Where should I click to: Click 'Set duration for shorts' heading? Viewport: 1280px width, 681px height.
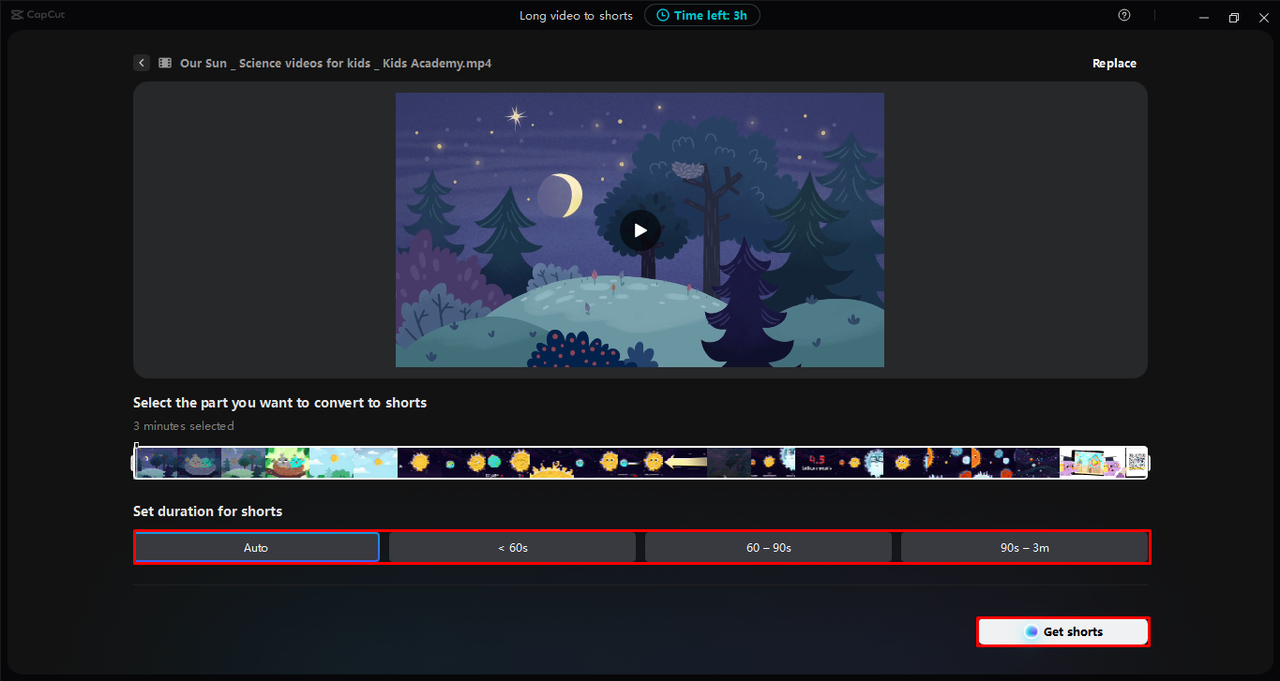pyautogui.click(x=208, y=511)
